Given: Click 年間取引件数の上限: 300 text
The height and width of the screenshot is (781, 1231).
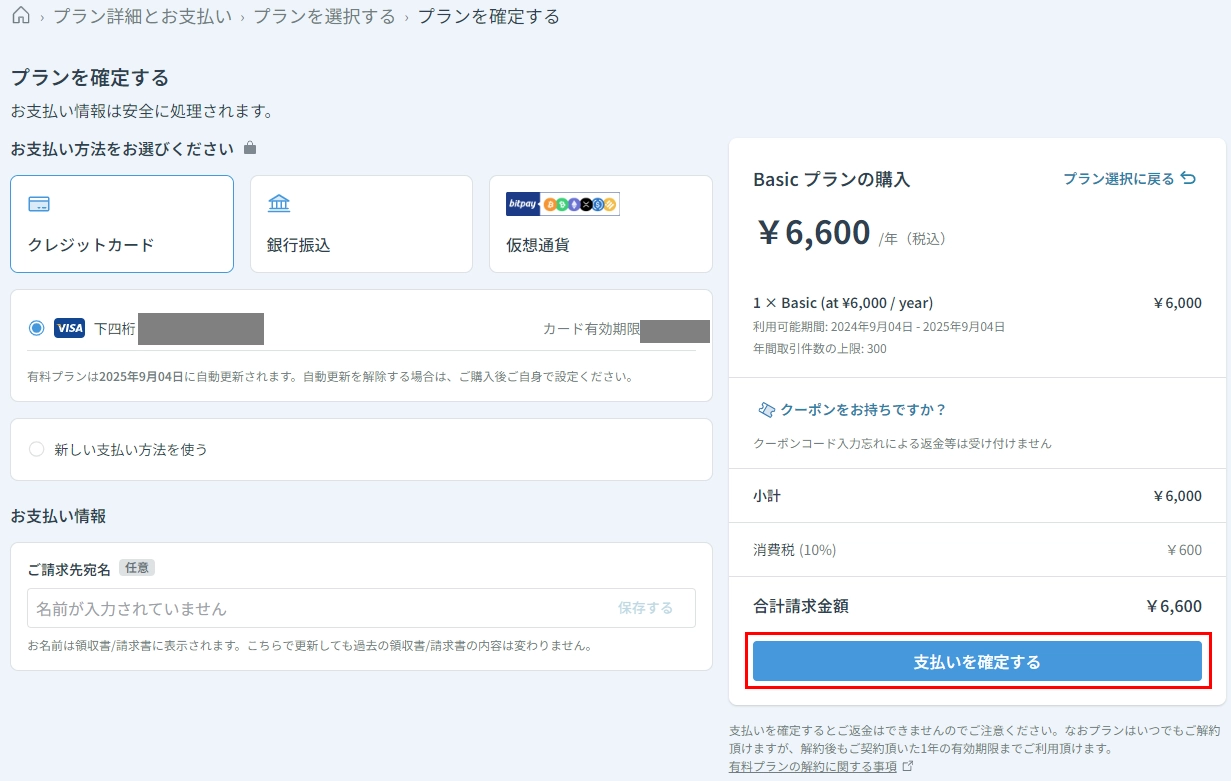Looking at the screenshot, I should point(820,349).
